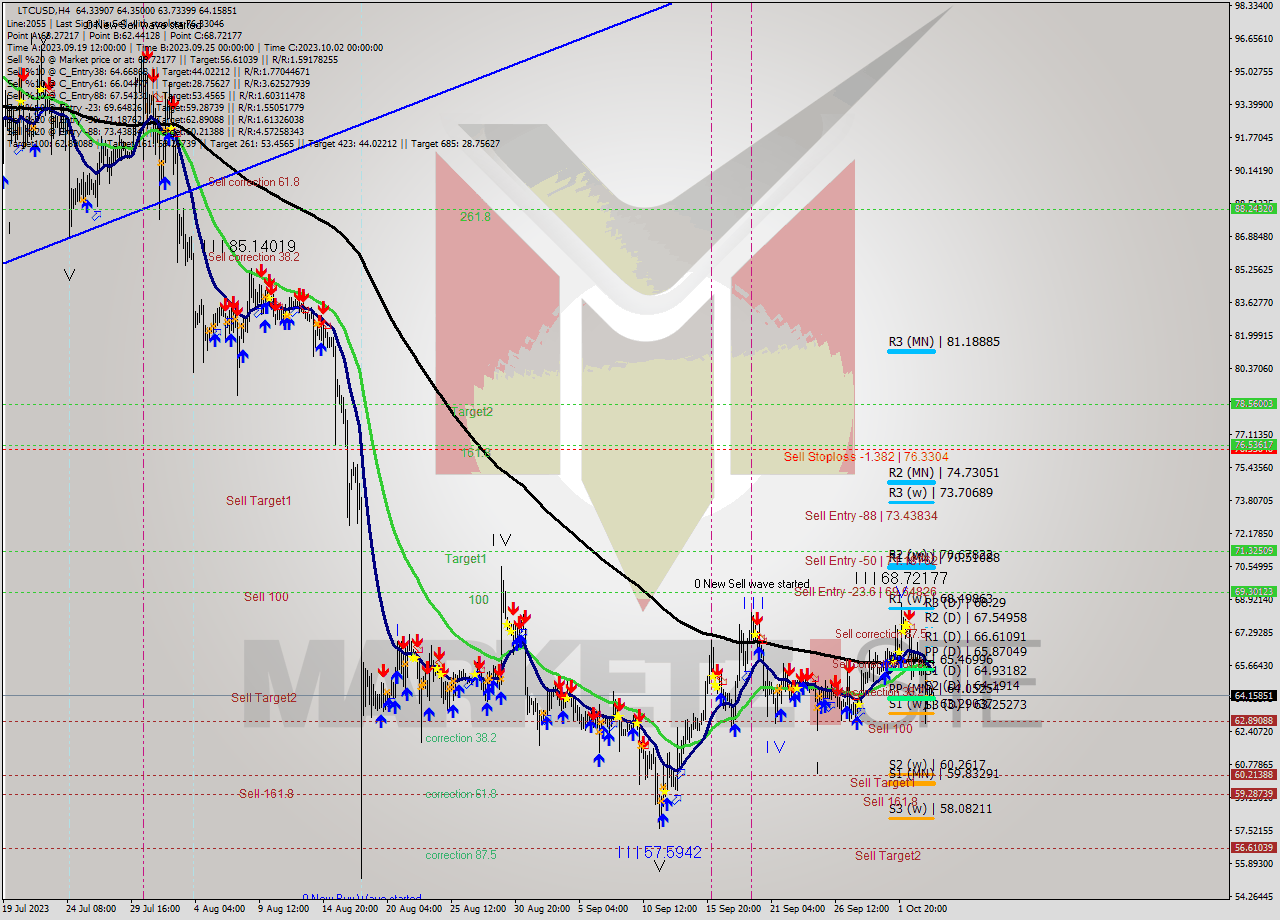Click the 20 Aug 04:00 time label
The width and height of the screenshot is (1280, 920).
(x=413, y=909)
